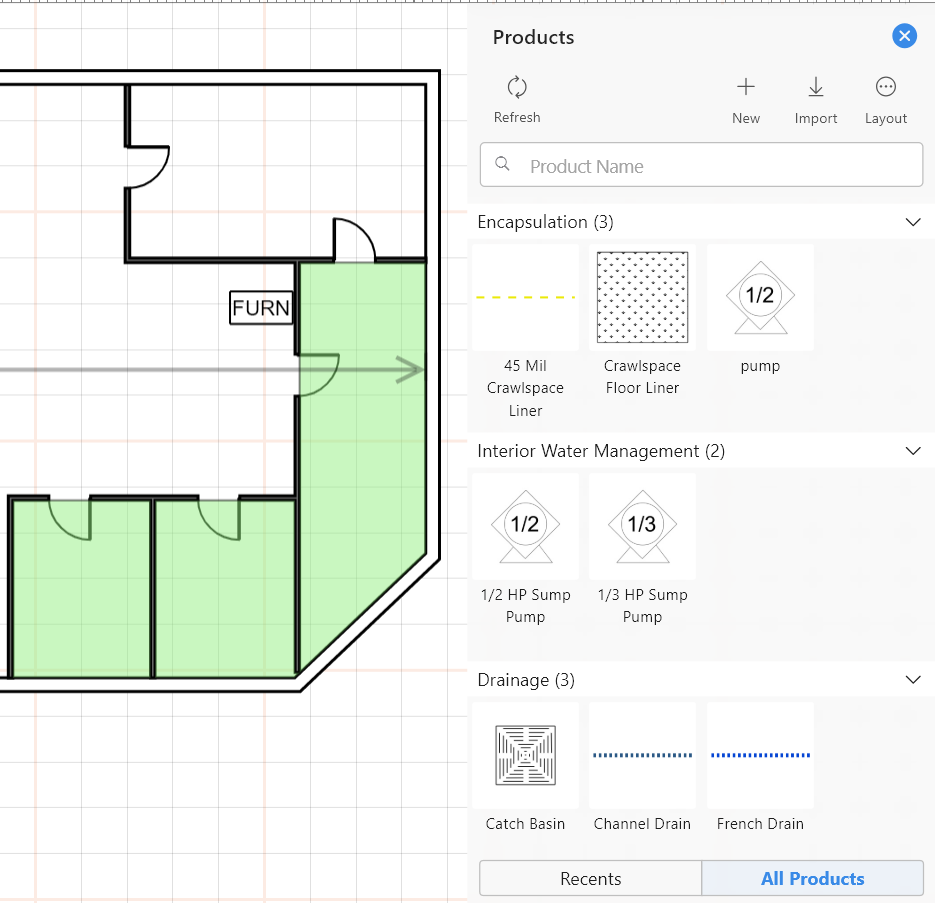Refresh the Products list
The width and height of the screenshot is (935, 903).
coord(516,100)
